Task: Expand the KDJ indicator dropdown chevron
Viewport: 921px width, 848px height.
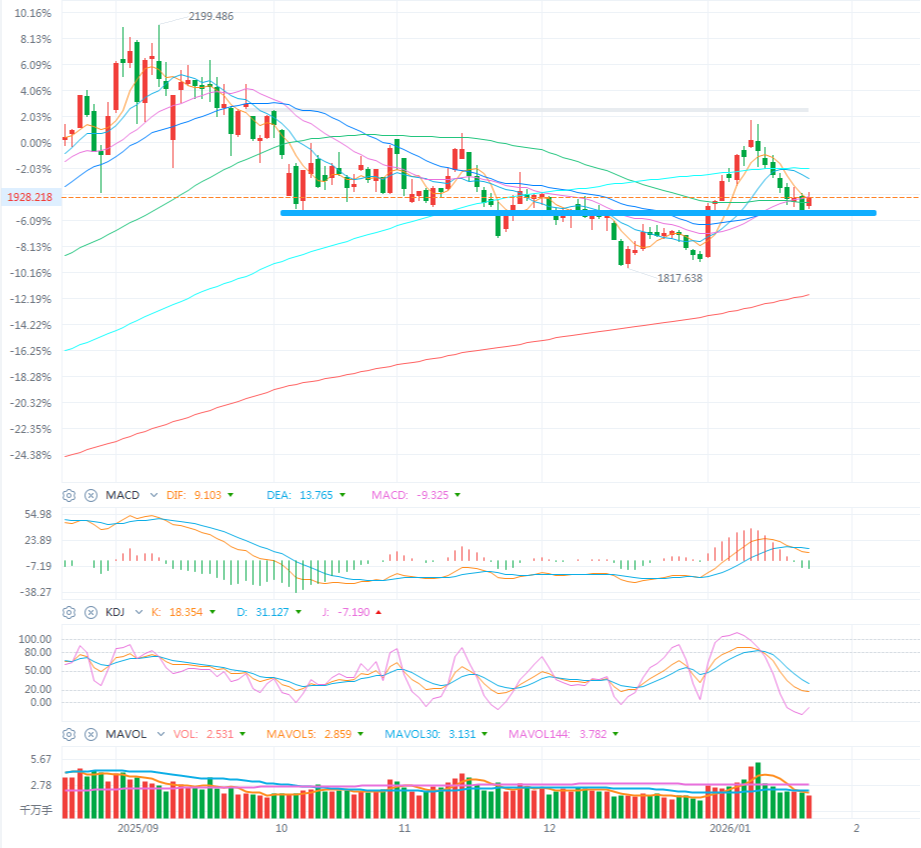Action: 139,612
